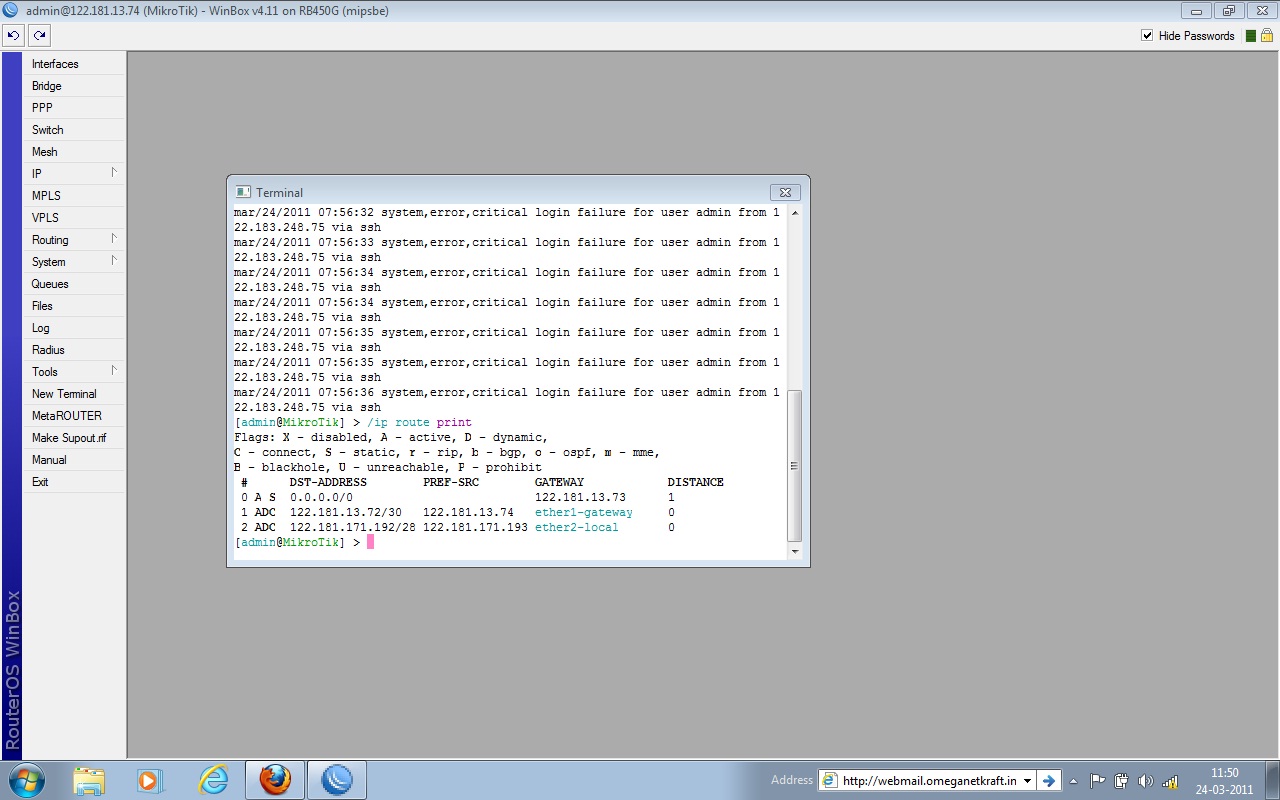Click the '0.0.0.0/0' destination address
Screen dimensions: 1280x800
321,497
